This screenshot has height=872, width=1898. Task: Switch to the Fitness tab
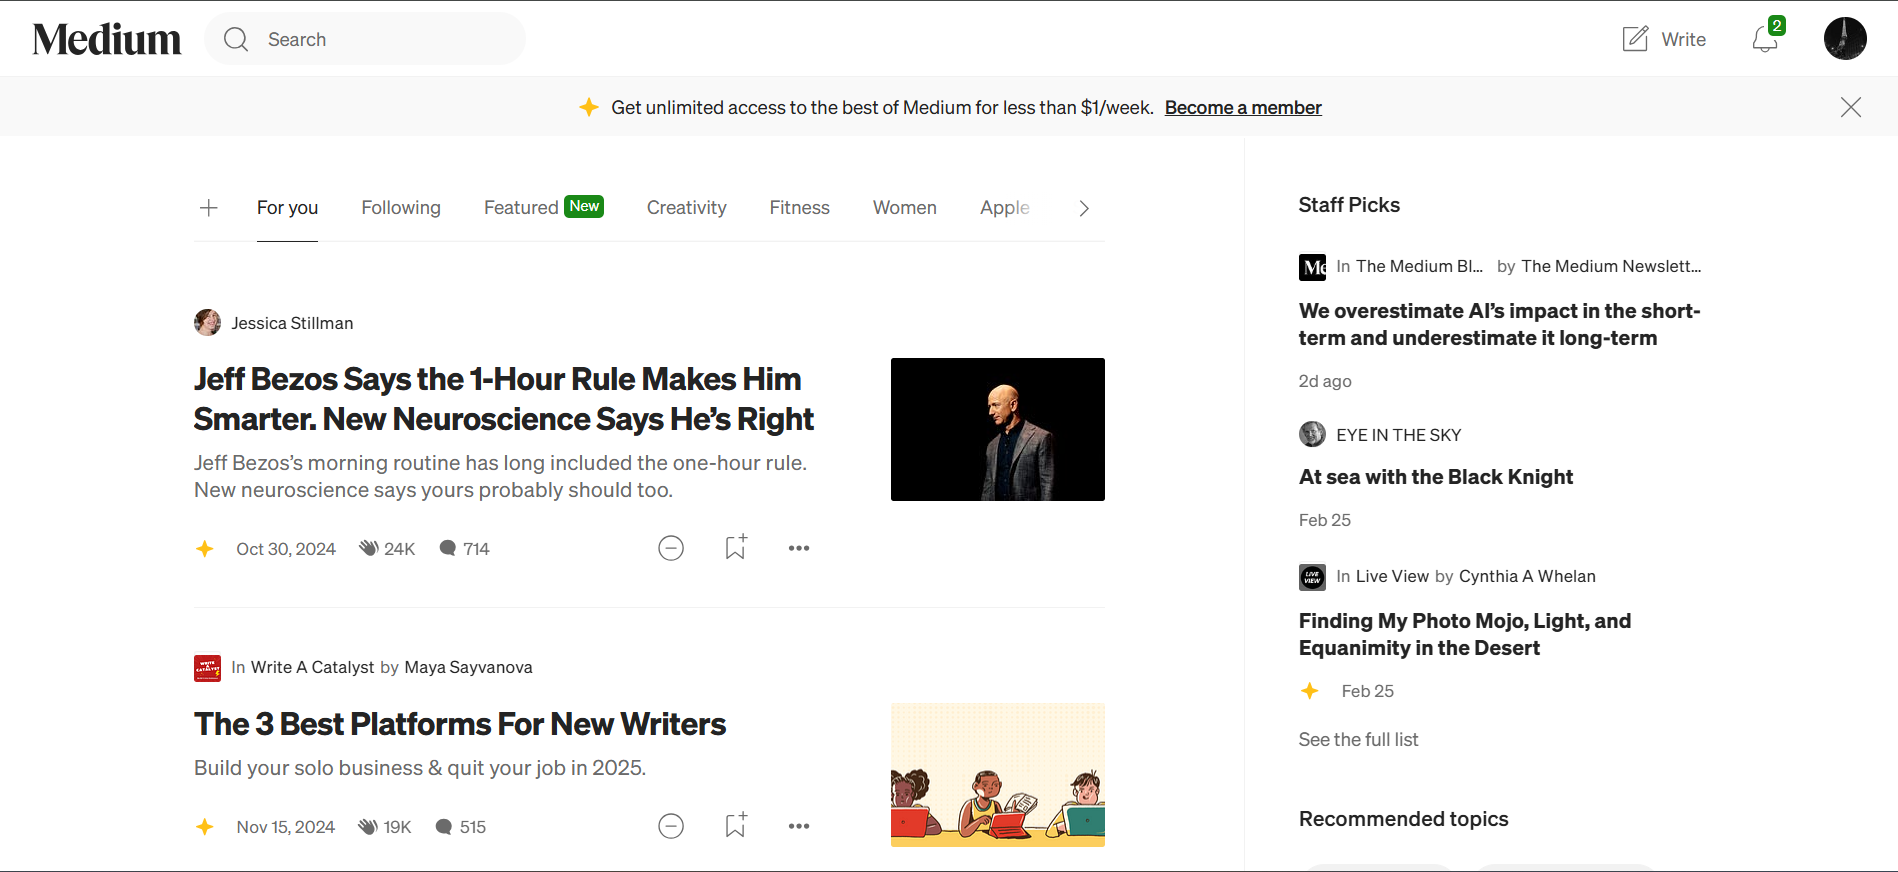click(799, 207)
